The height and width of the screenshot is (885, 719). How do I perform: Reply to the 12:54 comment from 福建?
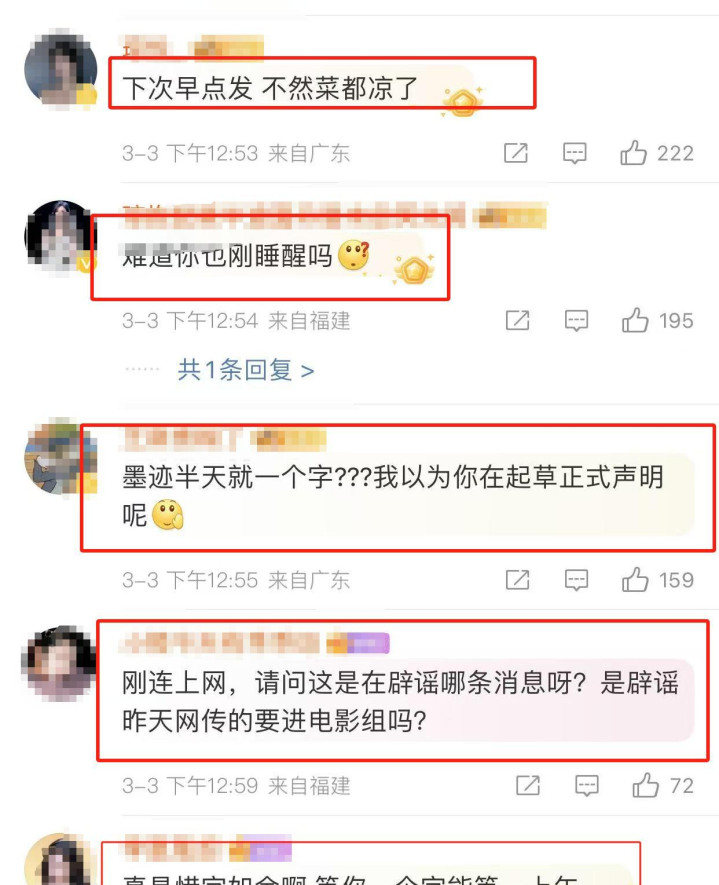(x=576, y=320)
